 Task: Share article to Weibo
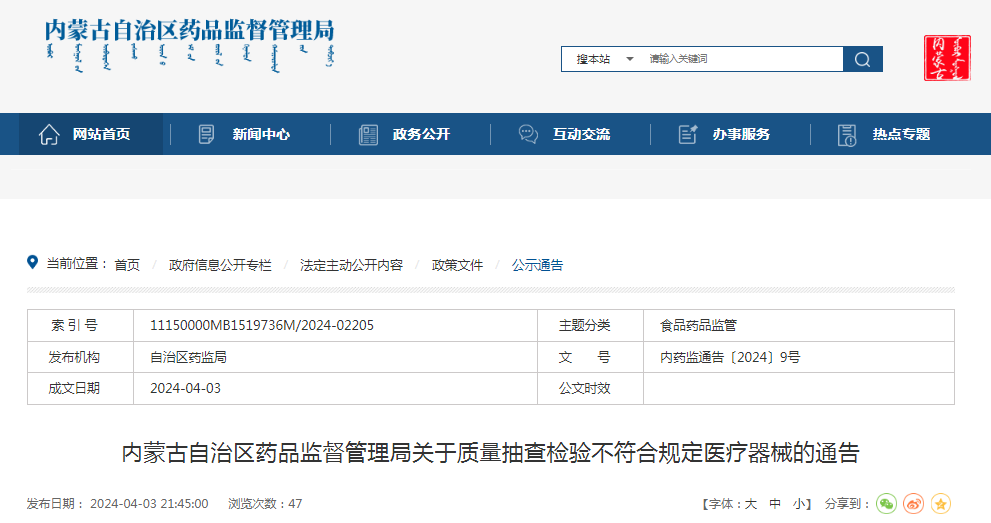(913, 504)
